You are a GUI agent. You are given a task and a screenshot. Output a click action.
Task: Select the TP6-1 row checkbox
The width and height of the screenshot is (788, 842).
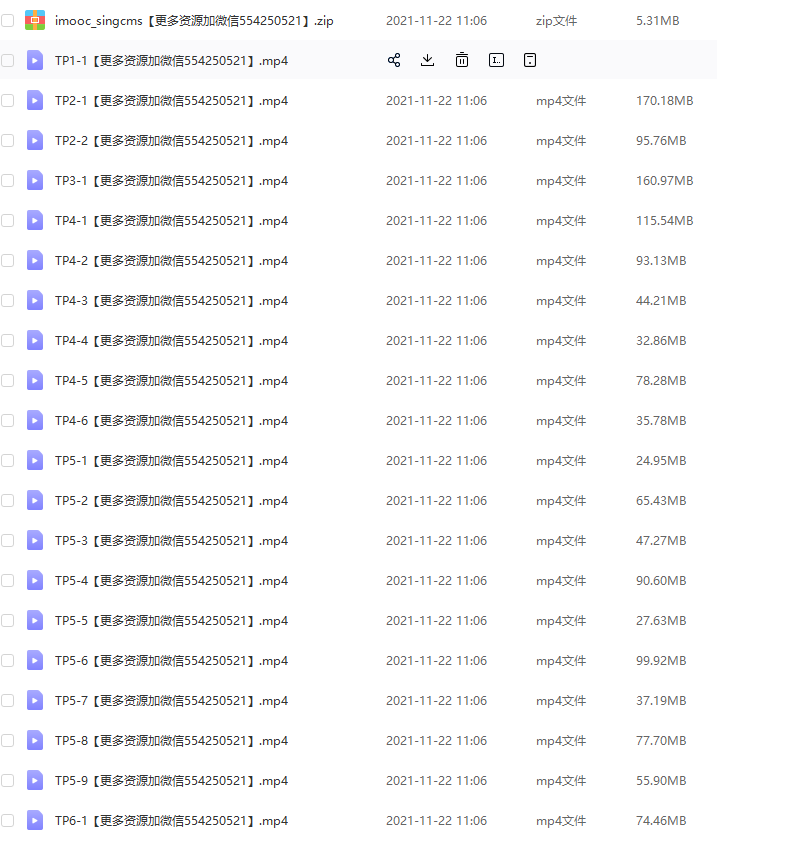(8, 821)
